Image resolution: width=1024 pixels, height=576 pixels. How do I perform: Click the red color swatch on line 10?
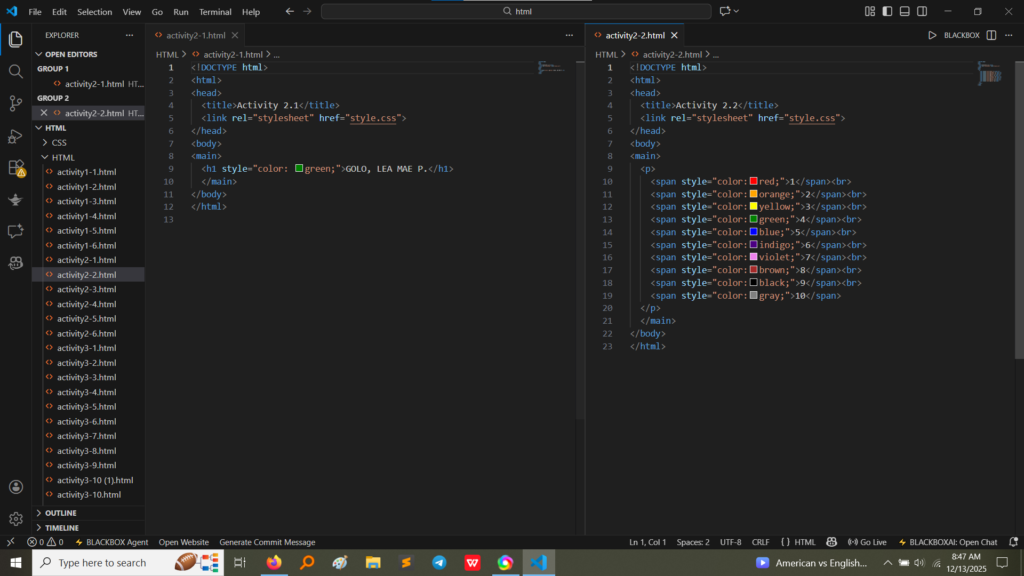[753, 181]
